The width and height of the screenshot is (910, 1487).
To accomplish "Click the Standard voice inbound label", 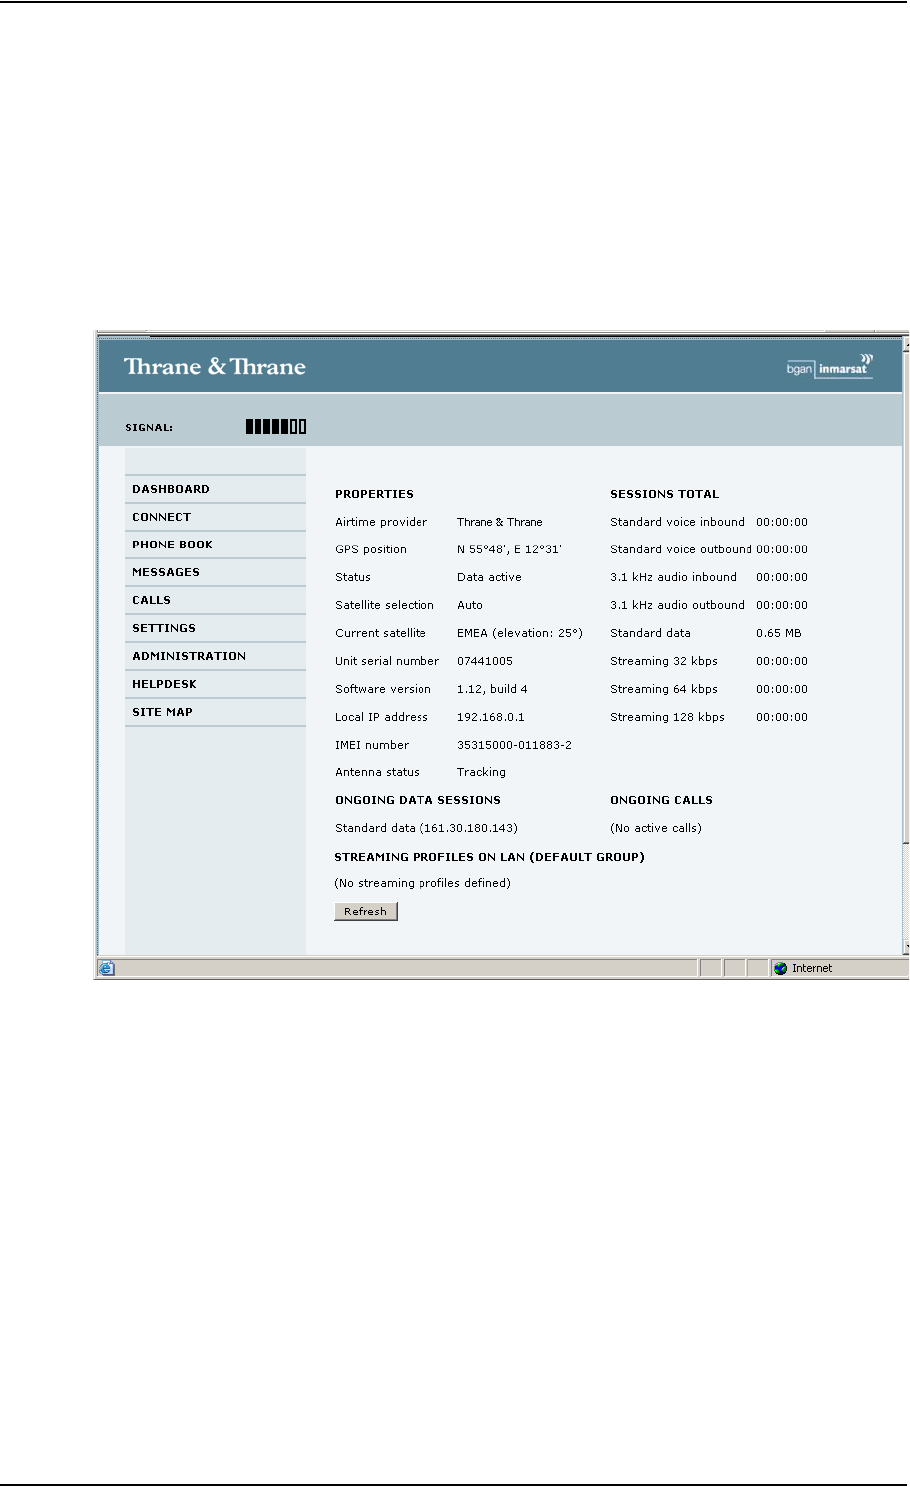I will 677,522.
